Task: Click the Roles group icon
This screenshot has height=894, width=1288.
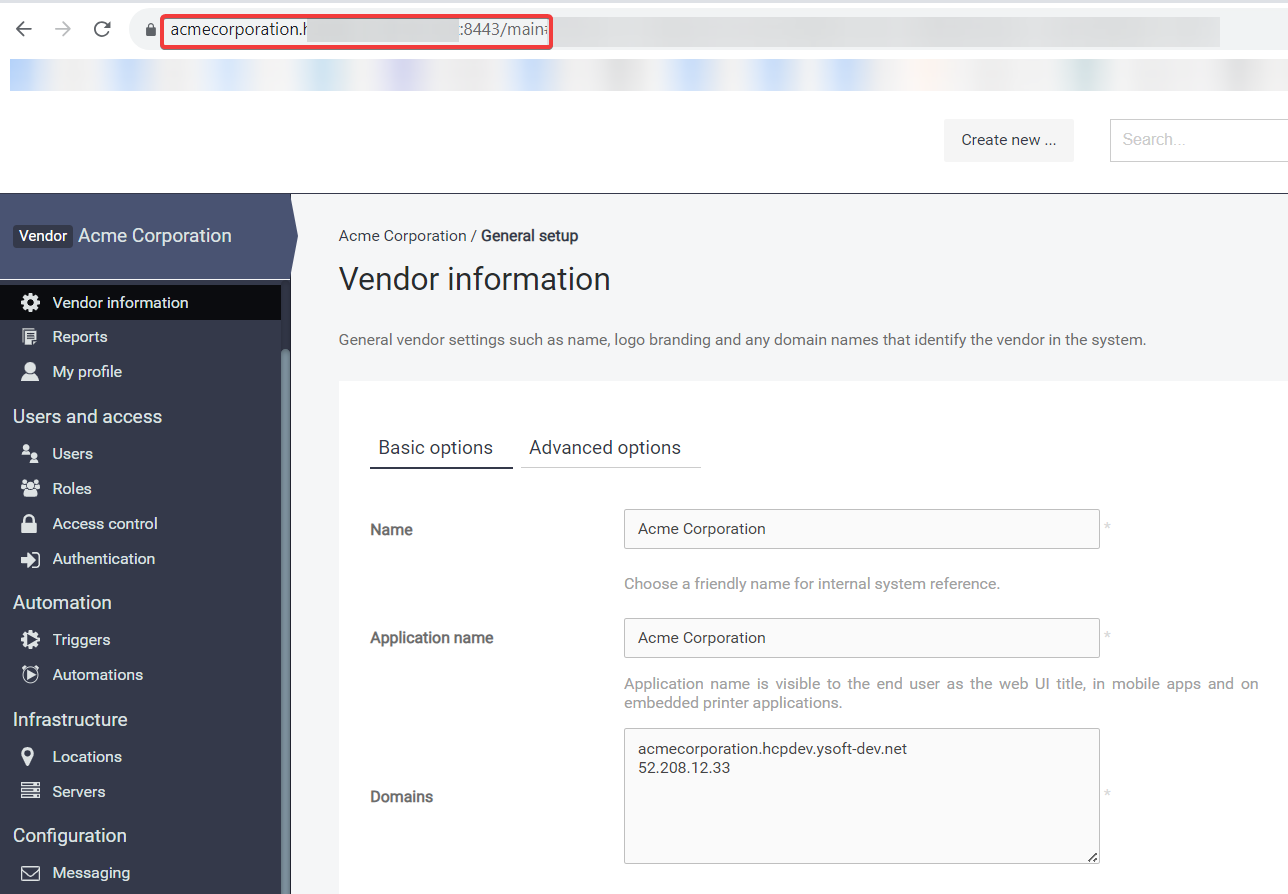Action: click(31, 489)
